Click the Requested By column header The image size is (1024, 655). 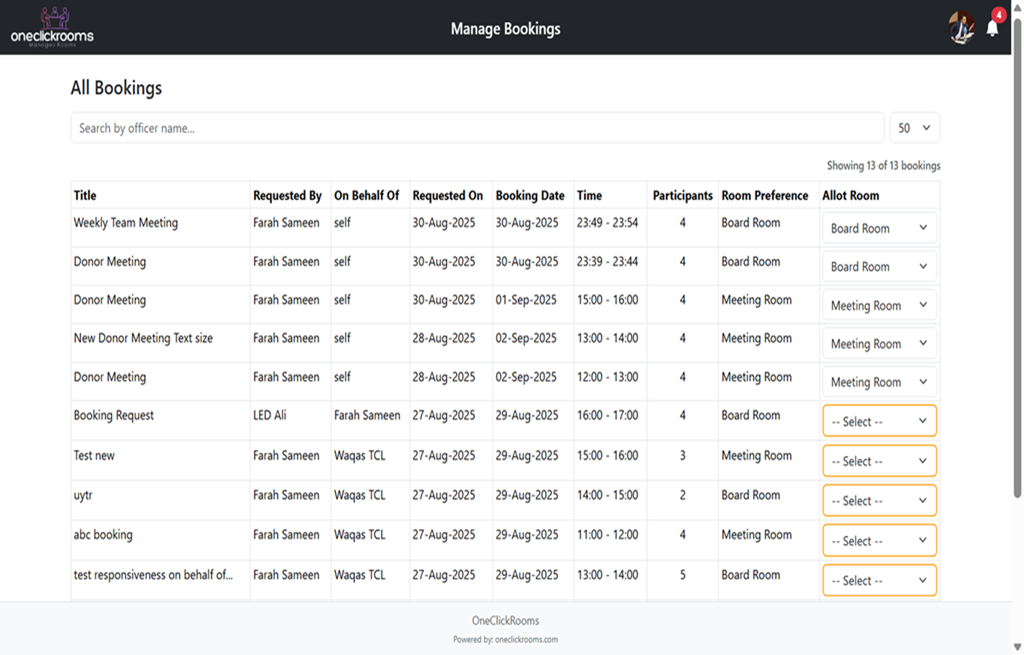tap(289, 195)
